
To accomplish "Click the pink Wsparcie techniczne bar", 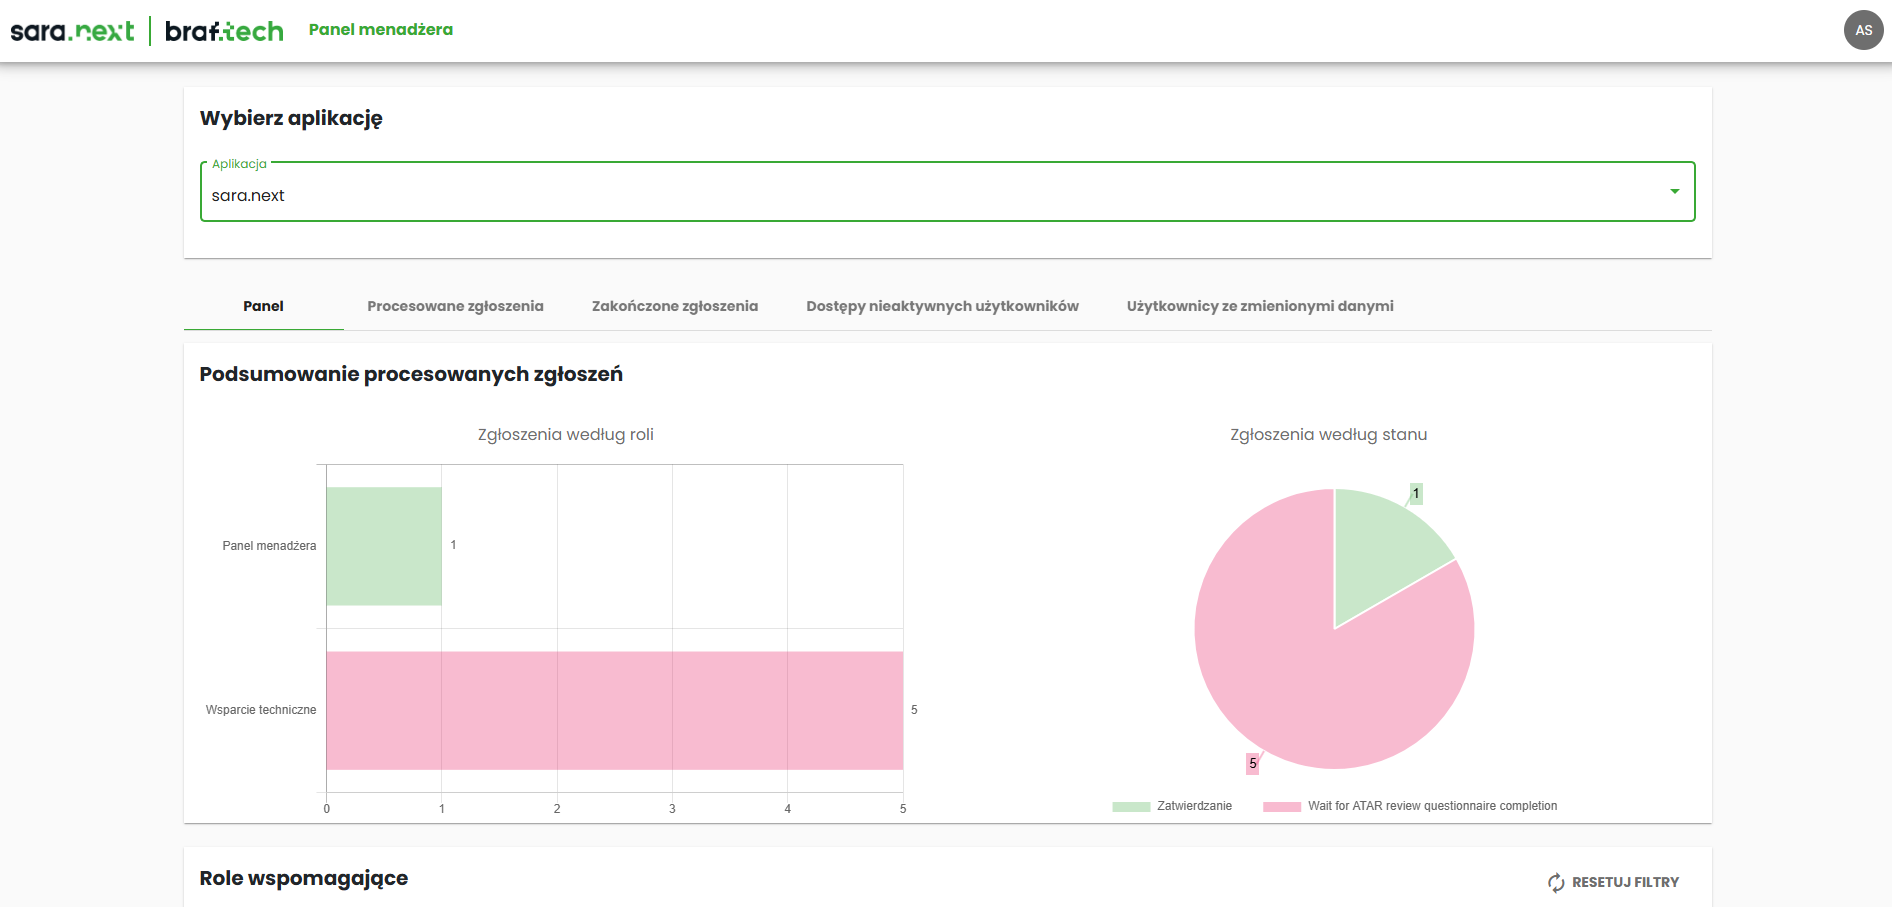I will pyautogui.click(x=614, y=710).
